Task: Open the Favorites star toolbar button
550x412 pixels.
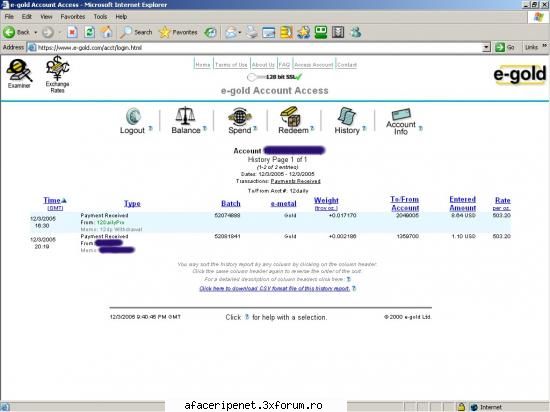Action: click(178, 32)
